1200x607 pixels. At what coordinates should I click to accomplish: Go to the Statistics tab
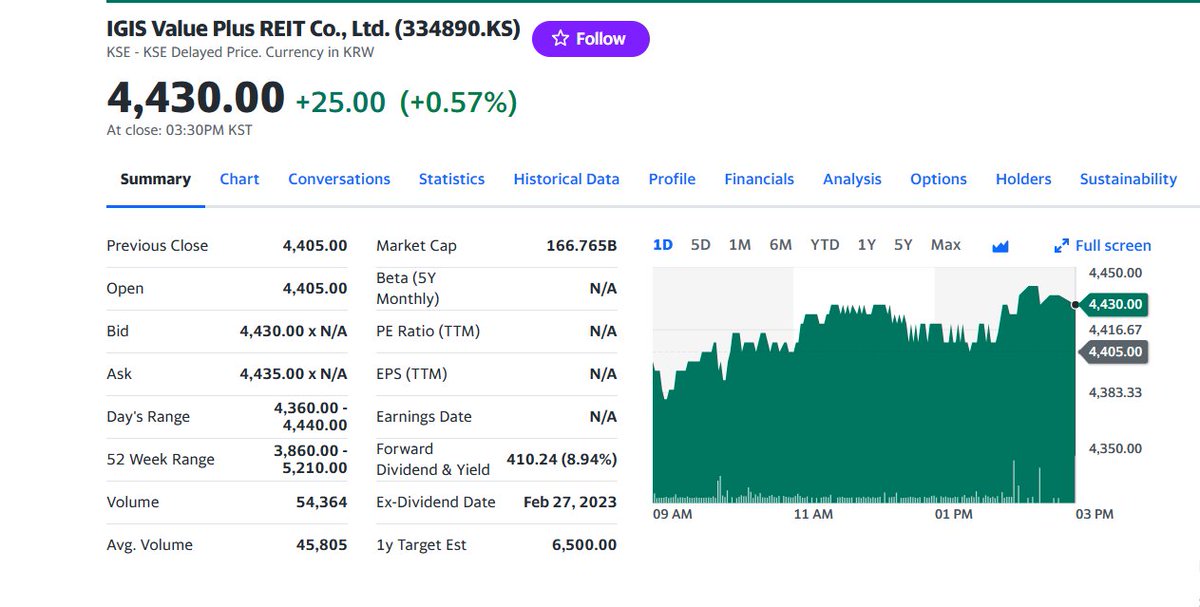pos(451,179)
